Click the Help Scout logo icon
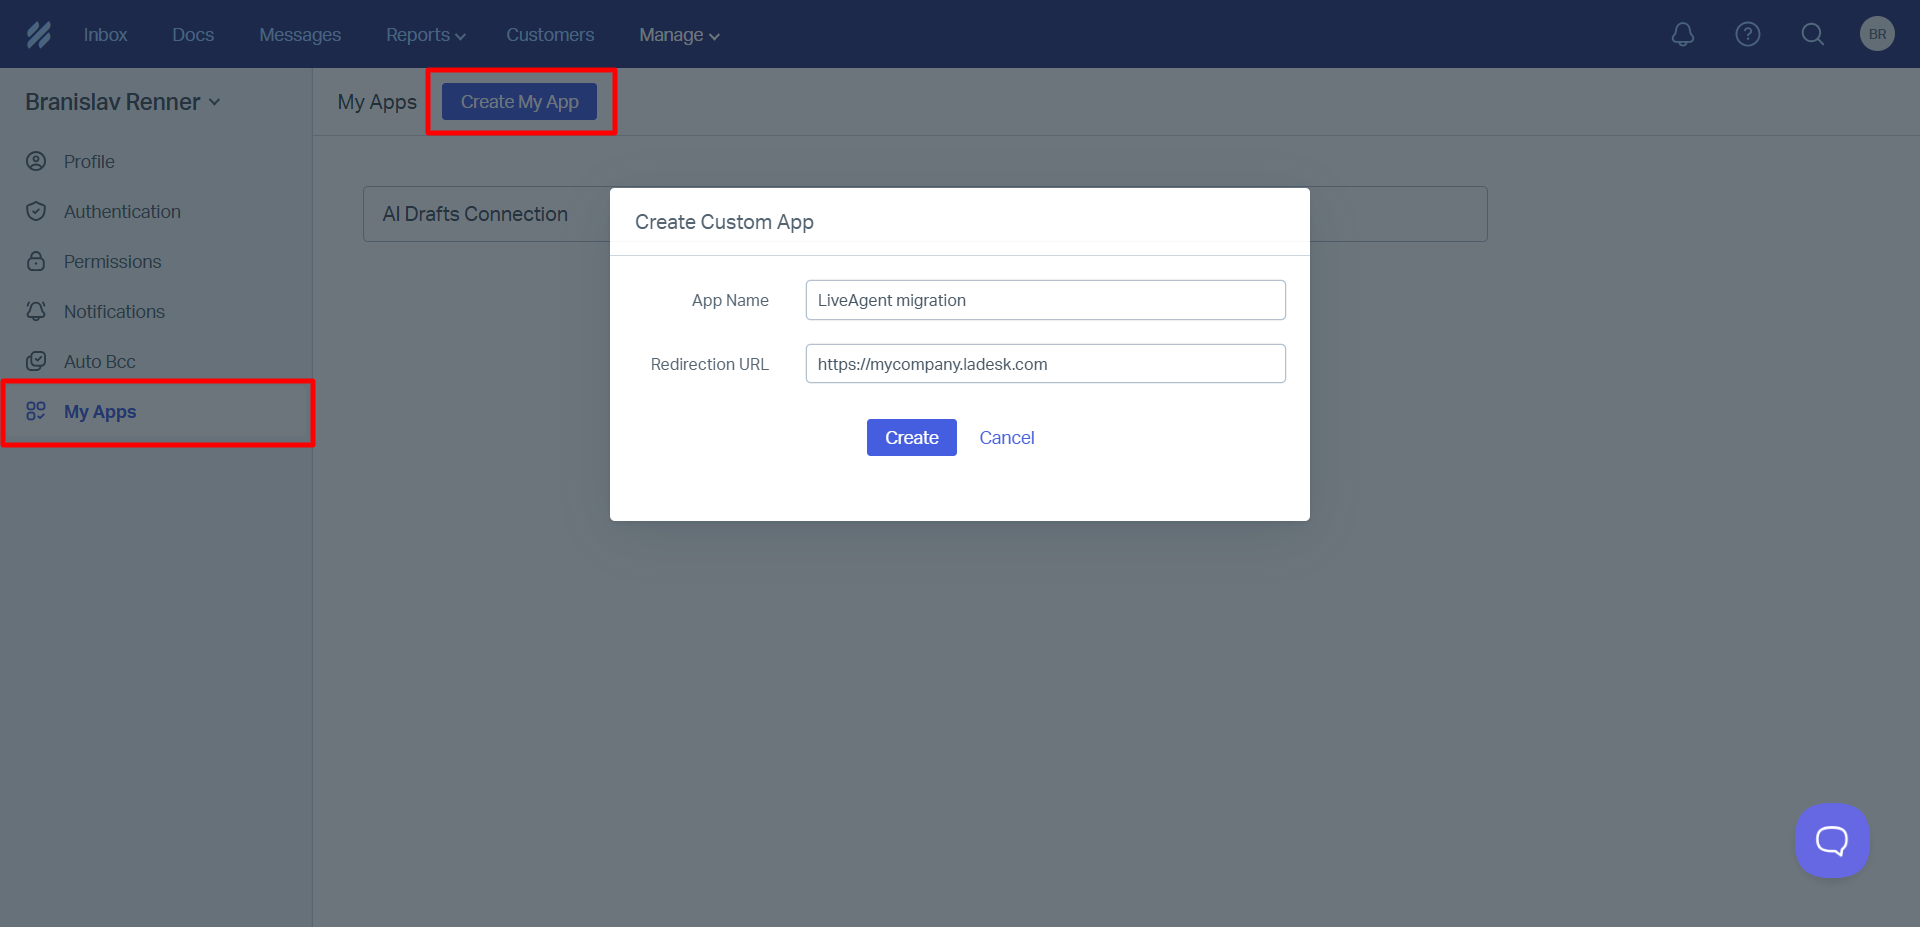The width and height of the screenshot is (1920, 927). click(x=38, y=35)
